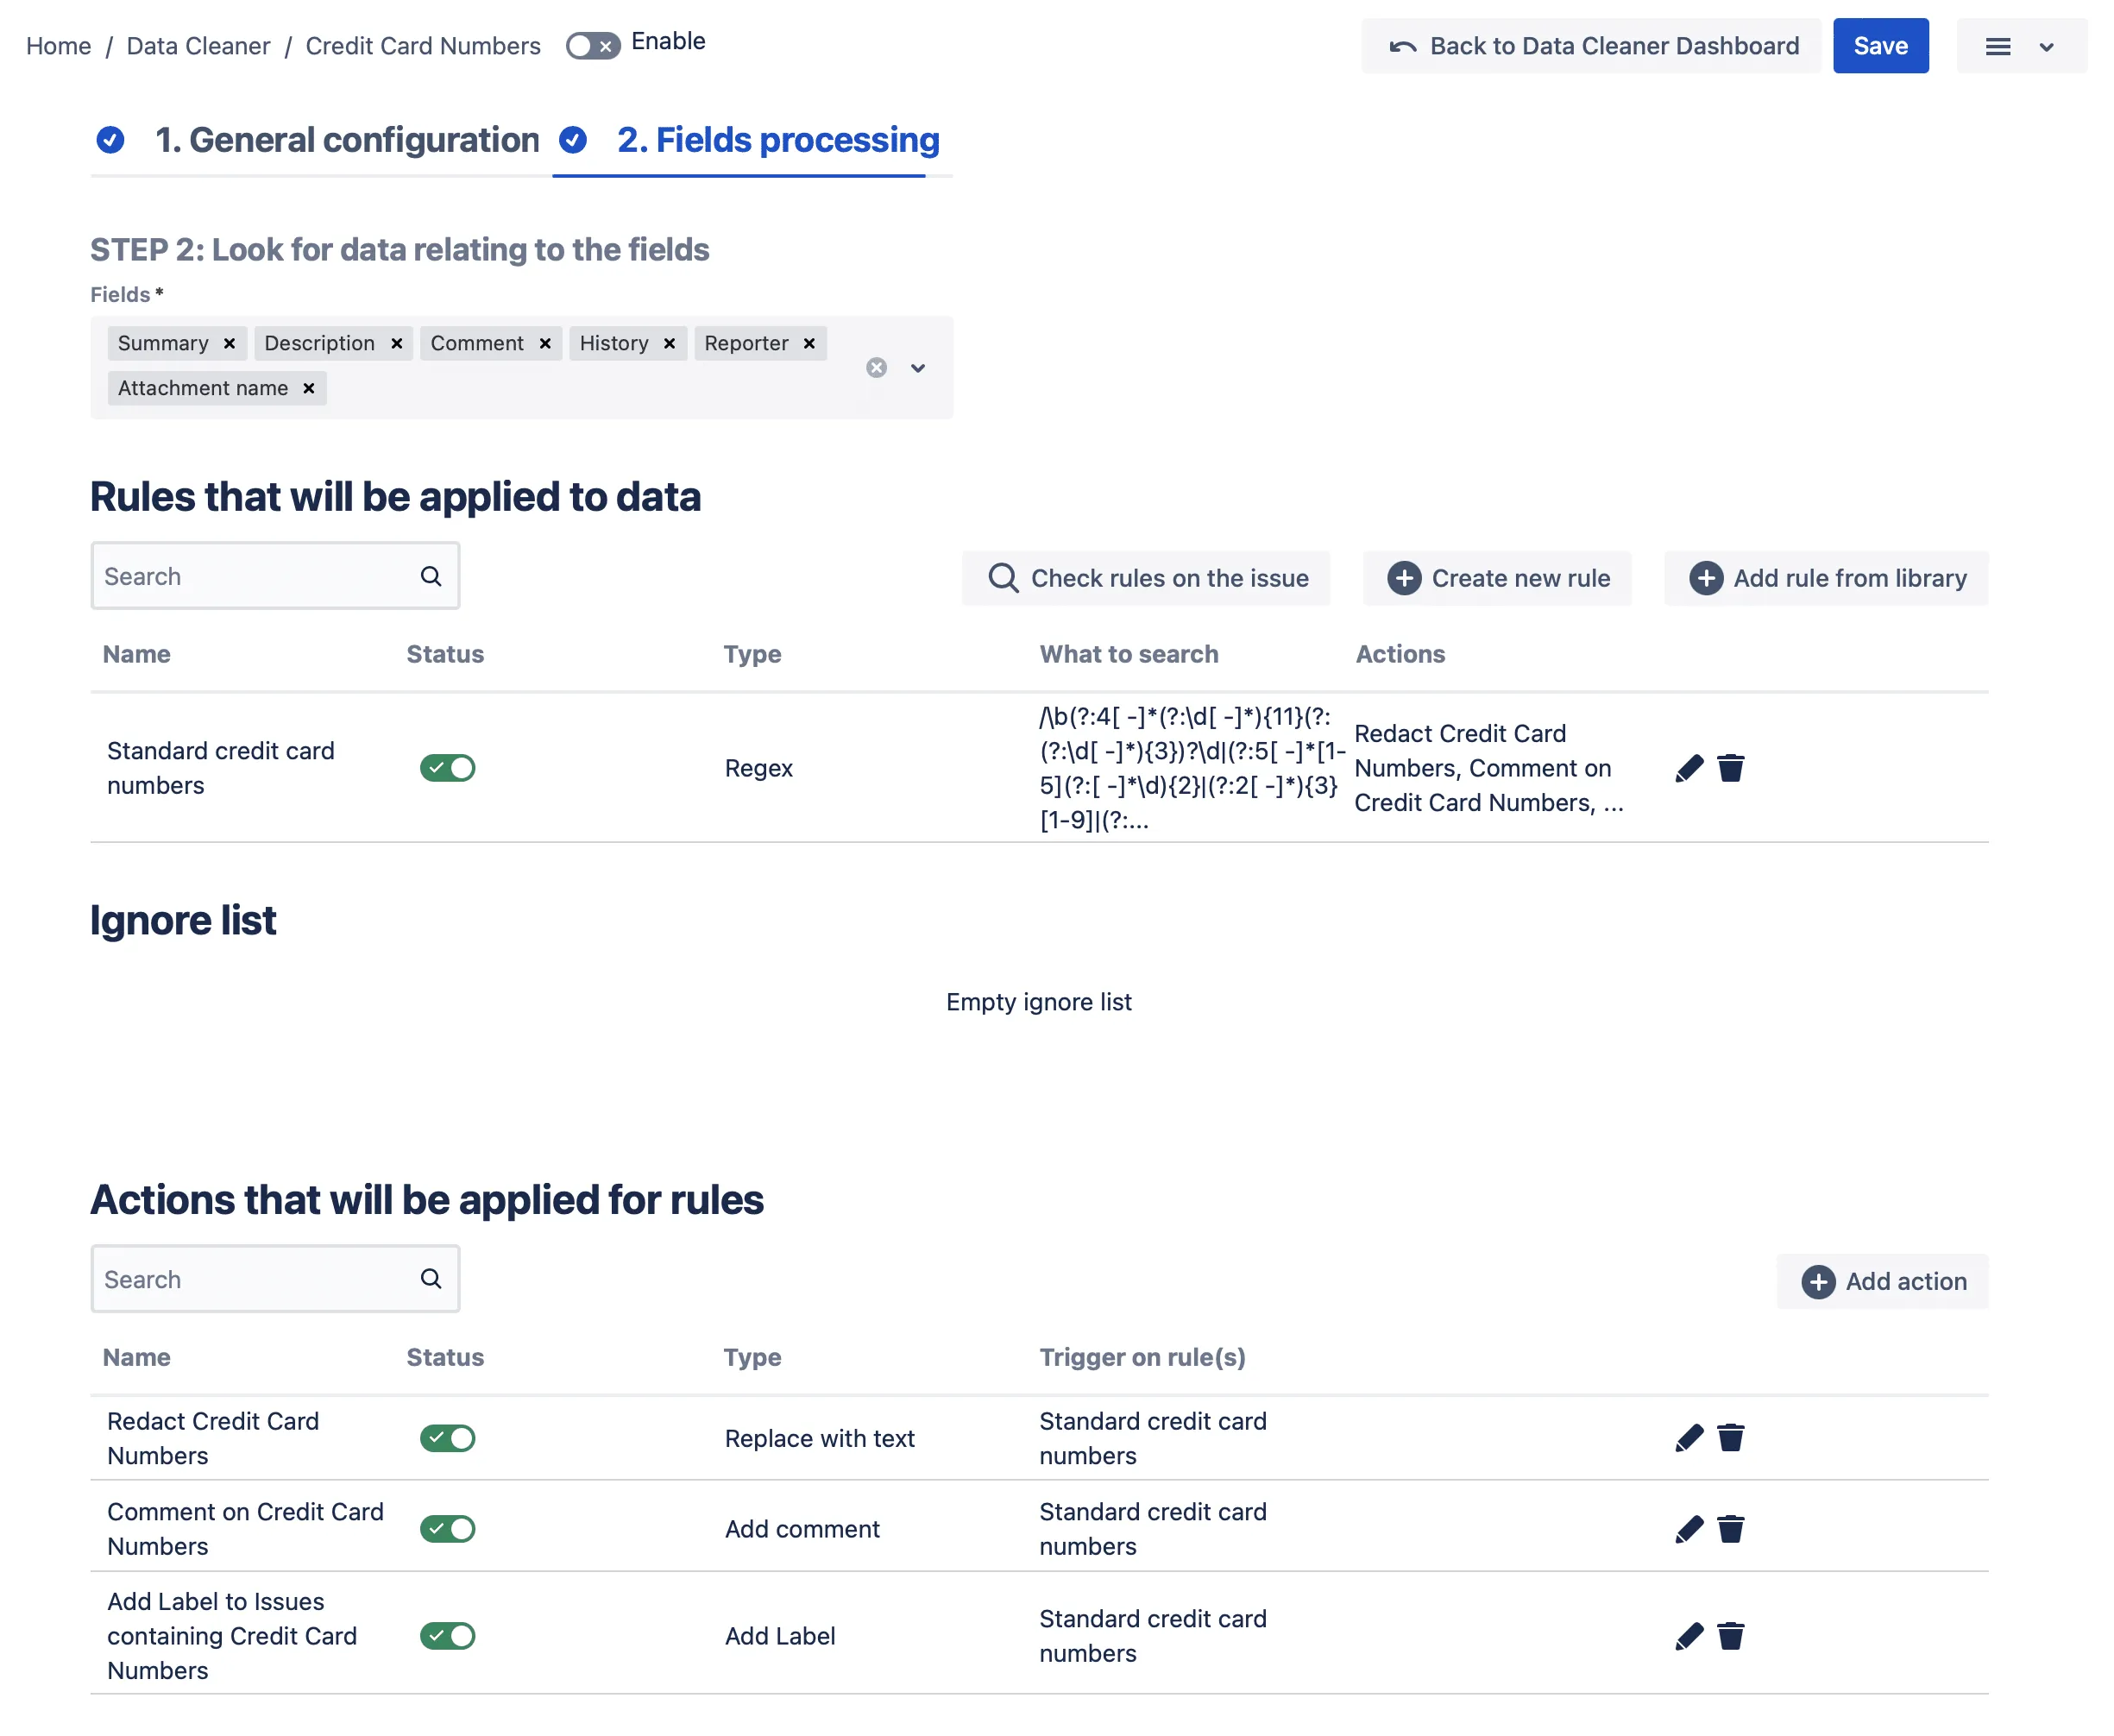Image resolution: width=2114 pixels, height=1736 pixels.
Task: Click Create new rule button
Action: coord(1497,578)
